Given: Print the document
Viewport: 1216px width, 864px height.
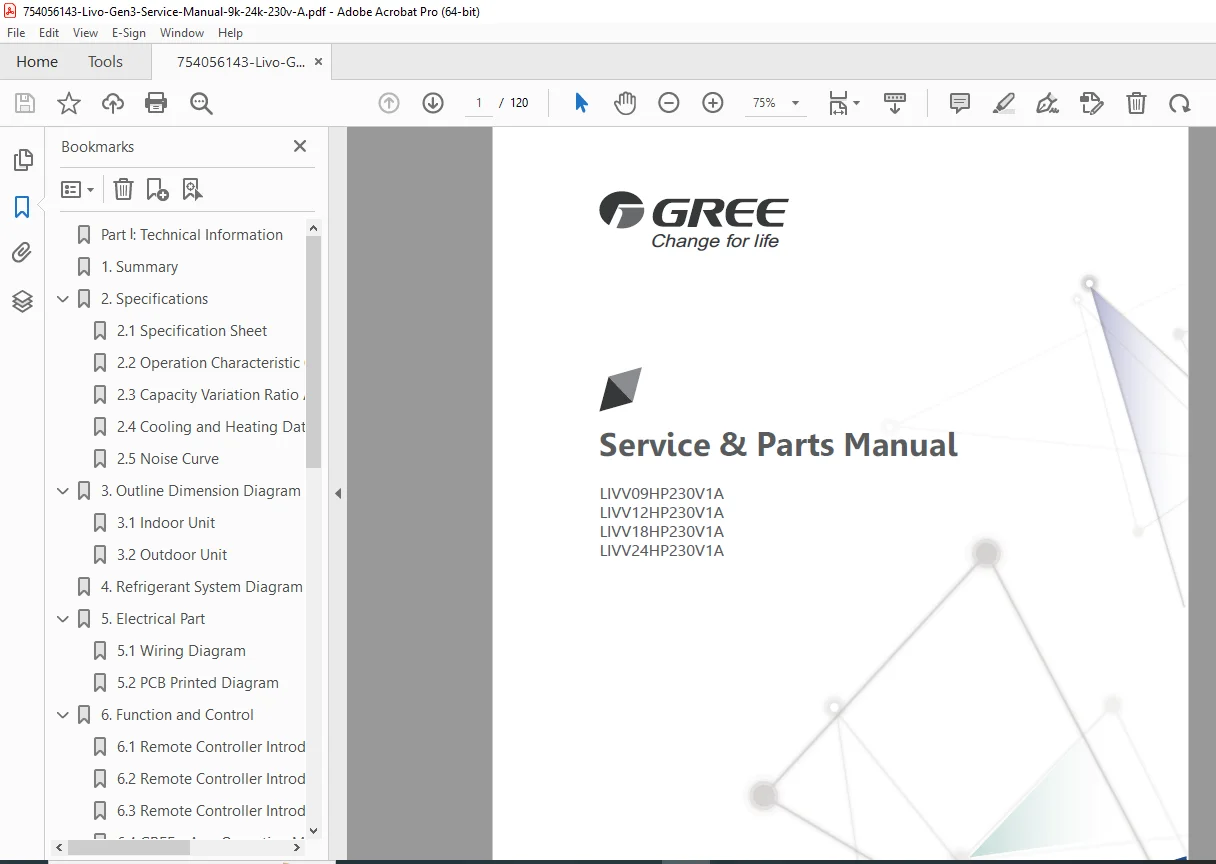Looking at the screenshot, I should [156, 103].
